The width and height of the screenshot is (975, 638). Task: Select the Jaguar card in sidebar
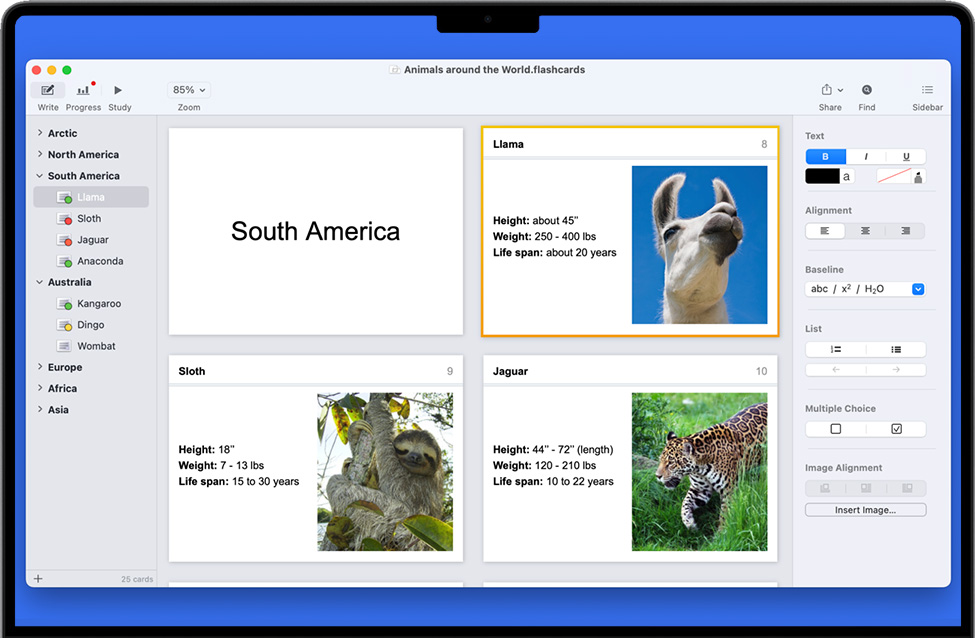(91, 240)
